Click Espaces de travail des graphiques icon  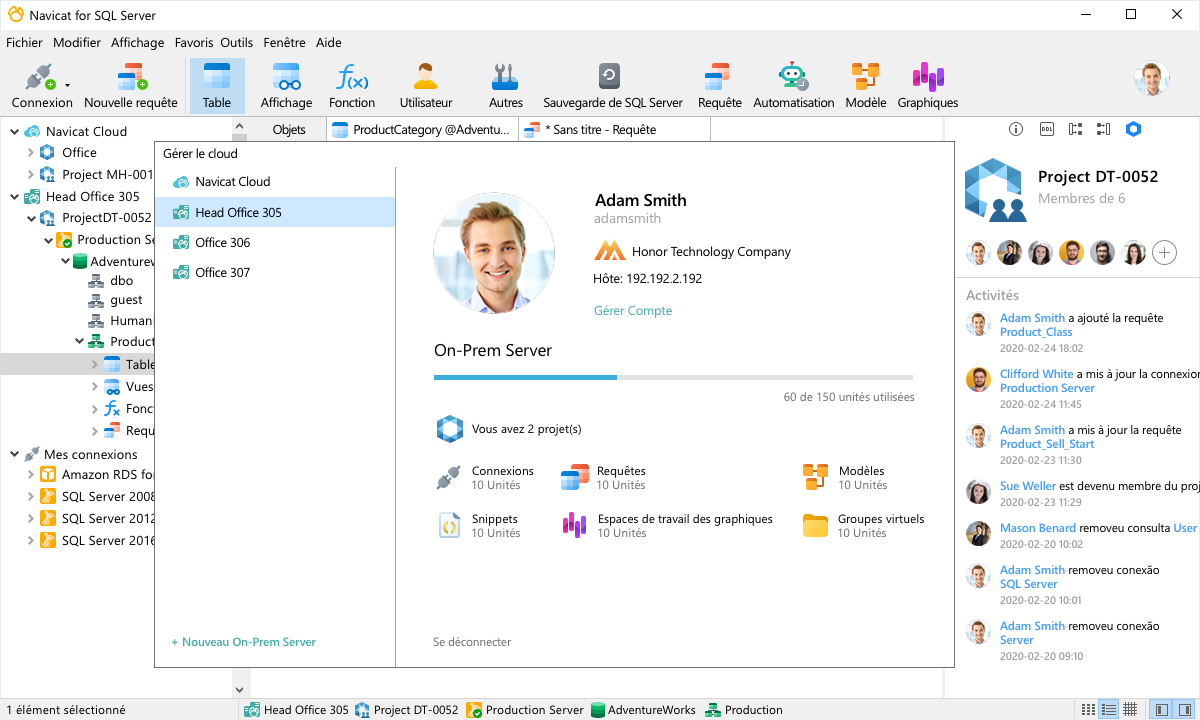[x=574, y=525]
